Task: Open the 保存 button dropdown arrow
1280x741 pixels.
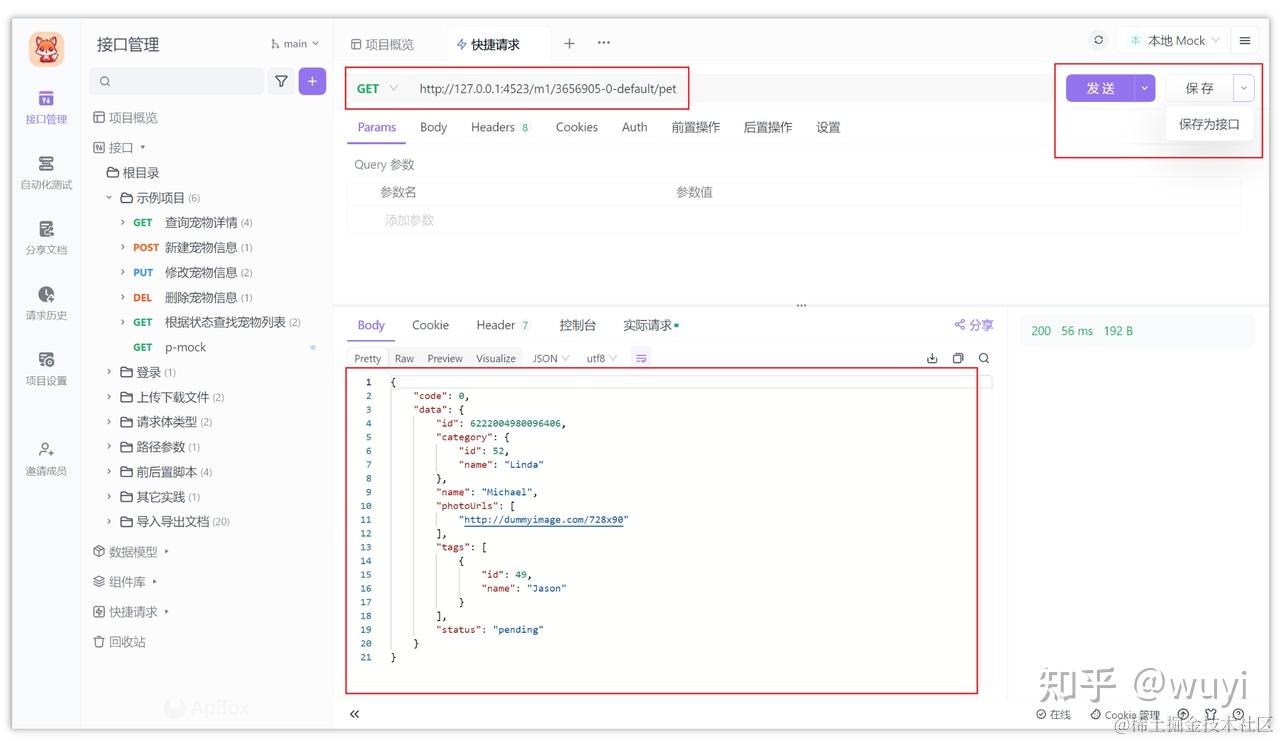Action: tap(1243, 88)
